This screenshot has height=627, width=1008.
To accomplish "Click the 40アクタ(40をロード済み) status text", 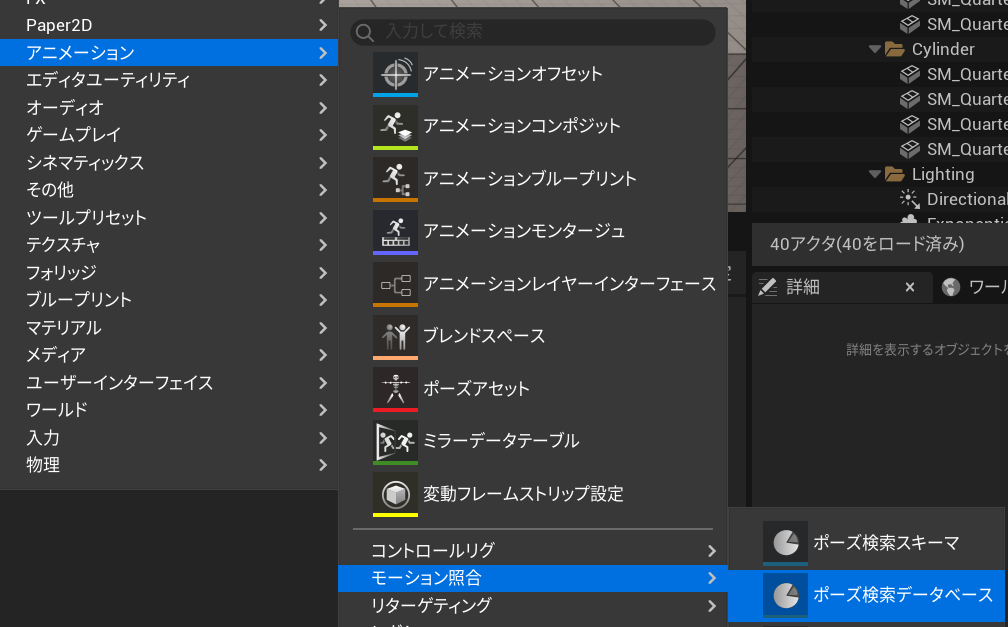I will 867,244.
